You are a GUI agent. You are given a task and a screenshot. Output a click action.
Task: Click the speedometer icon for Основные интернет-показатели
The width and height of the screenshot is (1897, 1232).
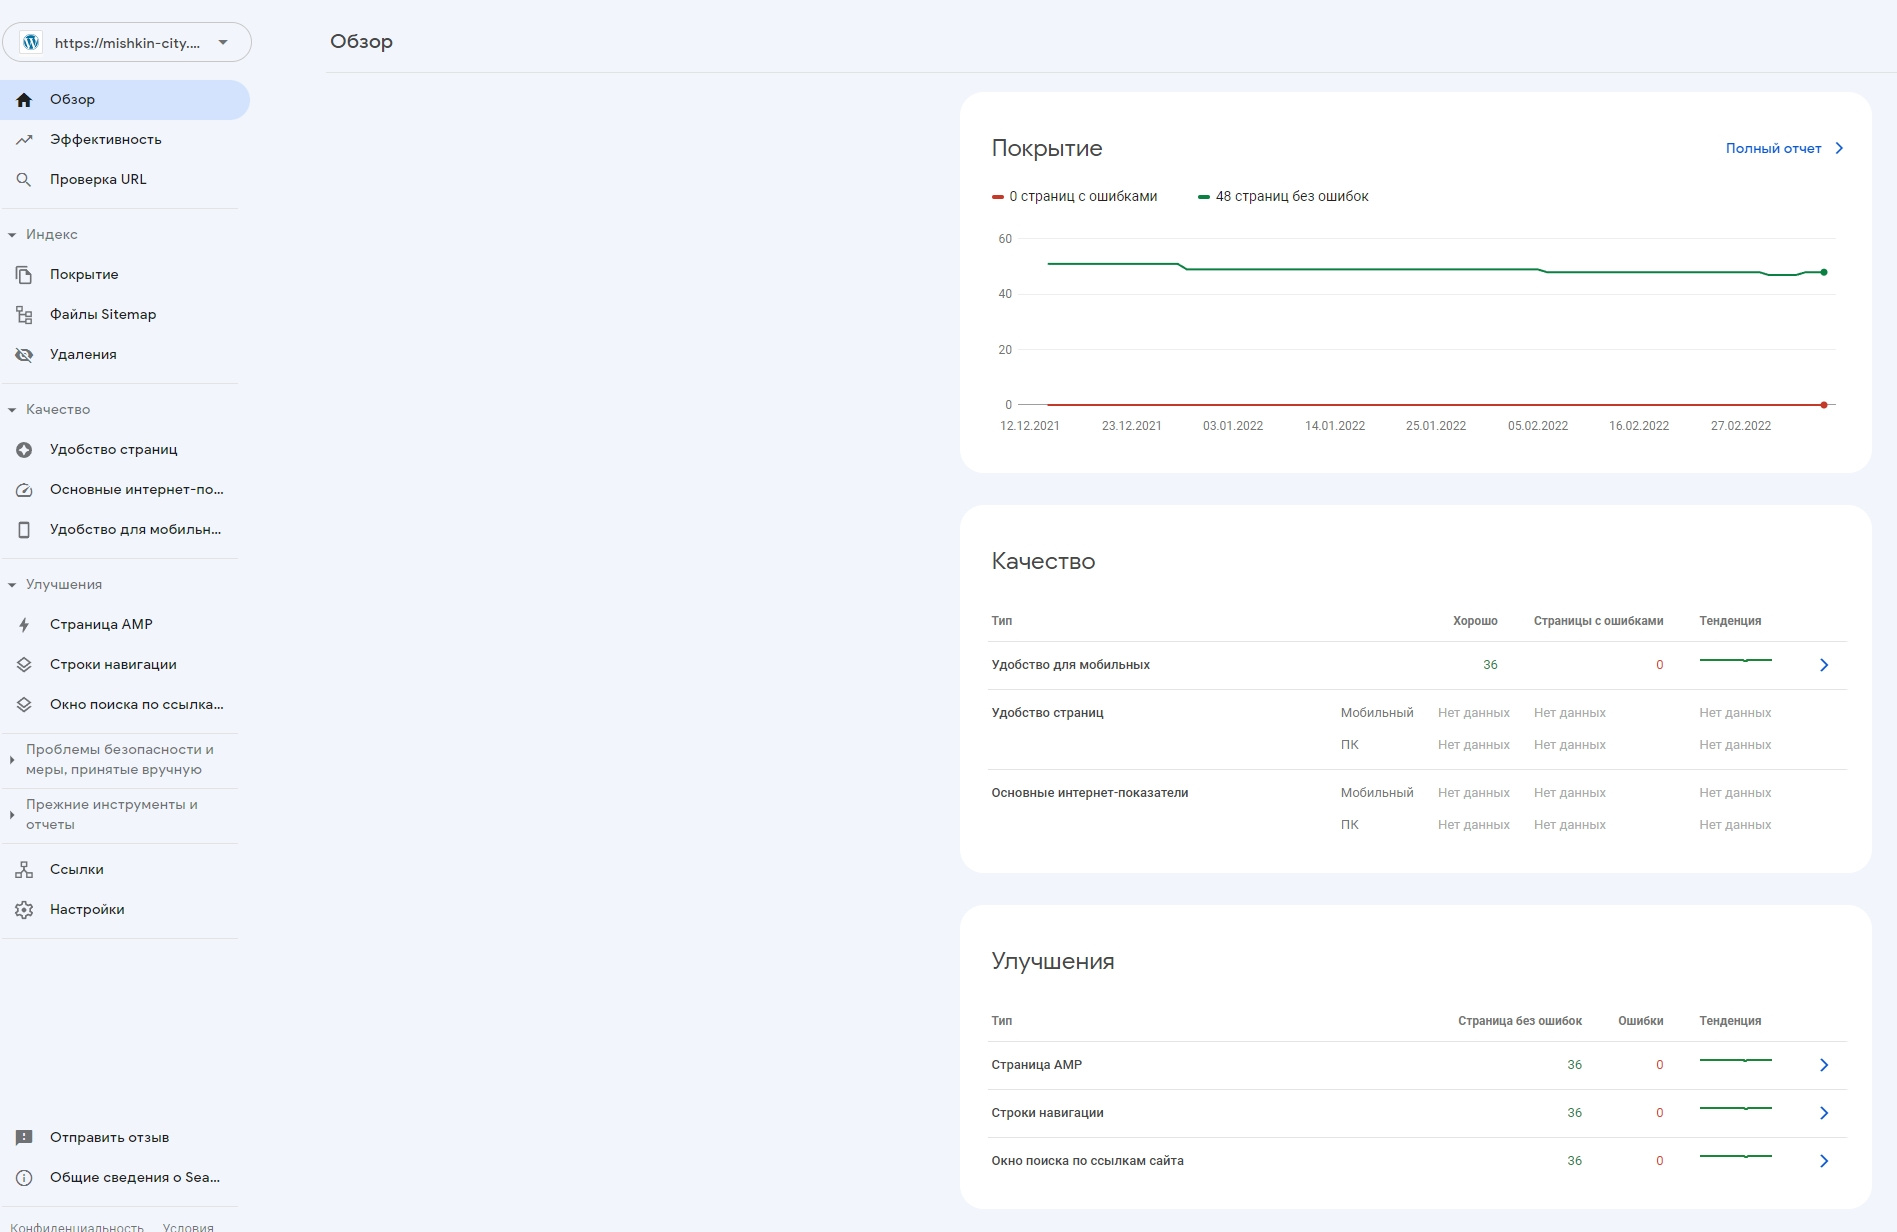pyautogui.click(x=24, y=490)
